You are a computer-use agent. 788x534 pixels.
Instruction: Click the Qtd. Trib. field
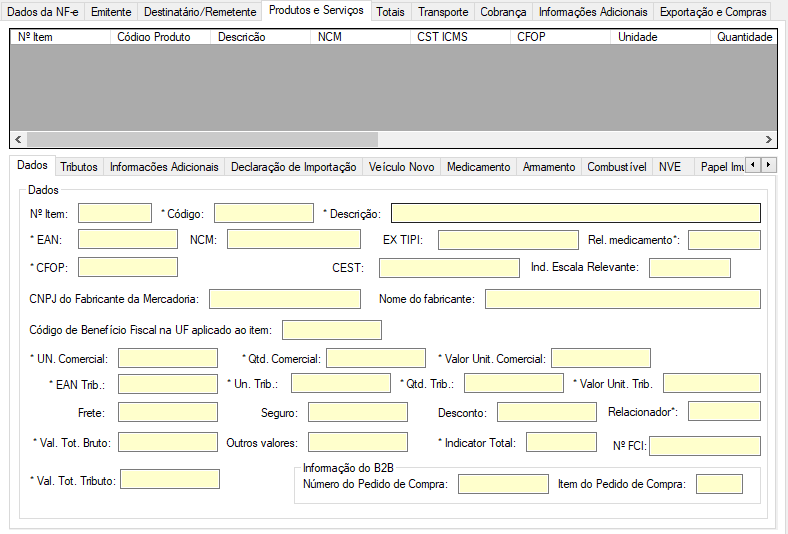pyautogui.click(x=514, y=383)
